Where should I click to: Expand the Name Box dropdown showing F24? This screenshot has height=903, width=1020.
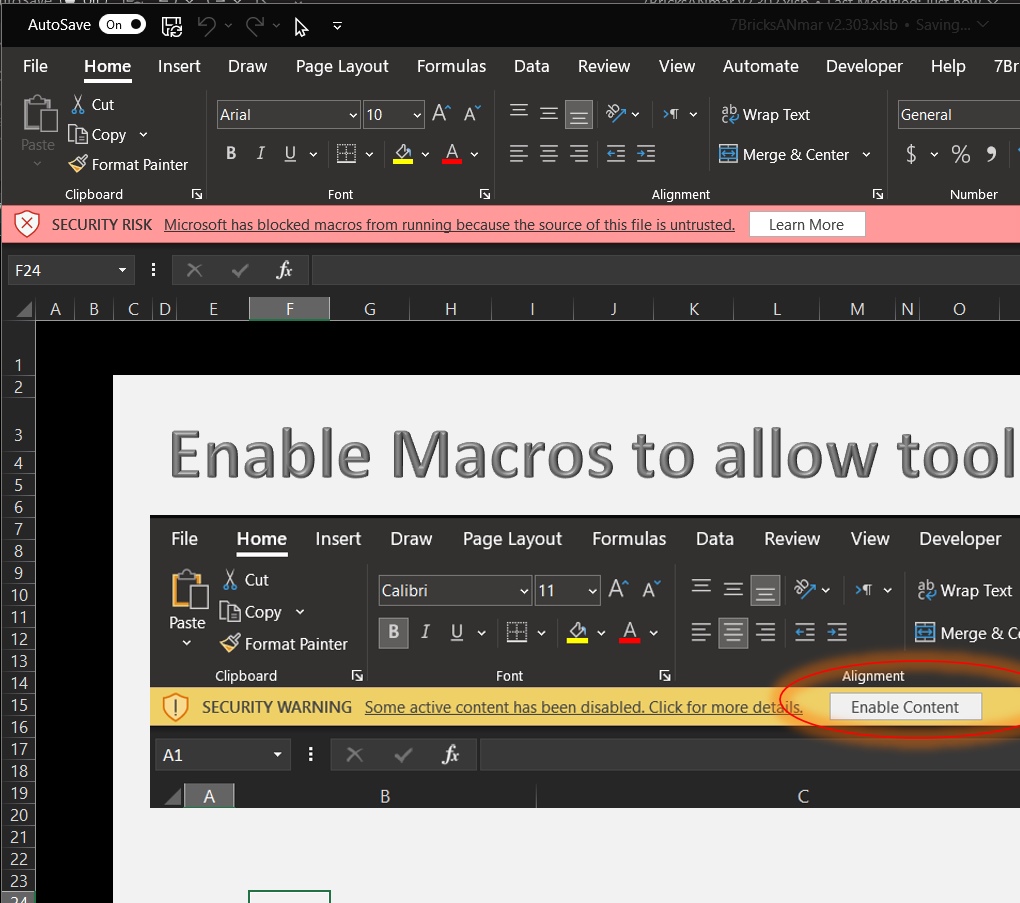[x=122, y=270]
